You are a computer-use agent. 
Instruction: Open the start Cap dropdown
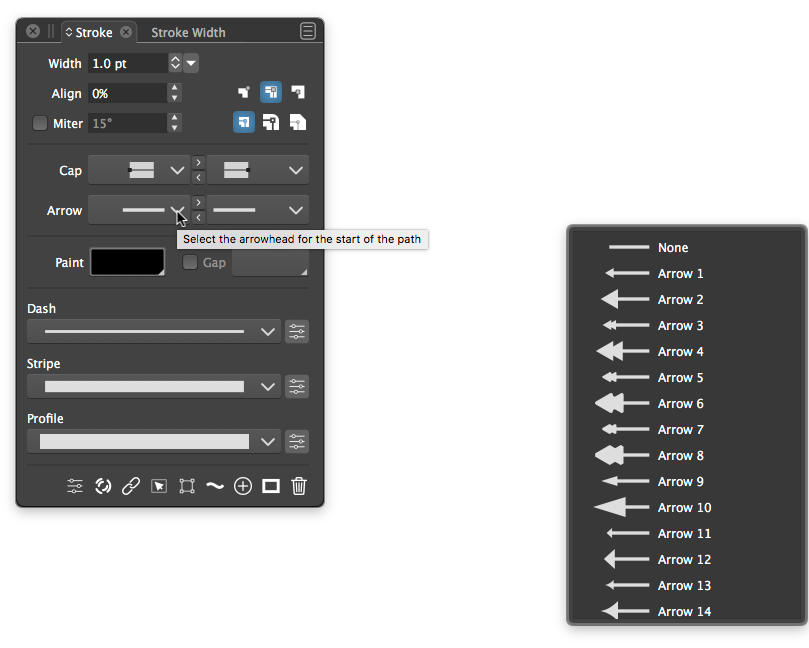138,170
